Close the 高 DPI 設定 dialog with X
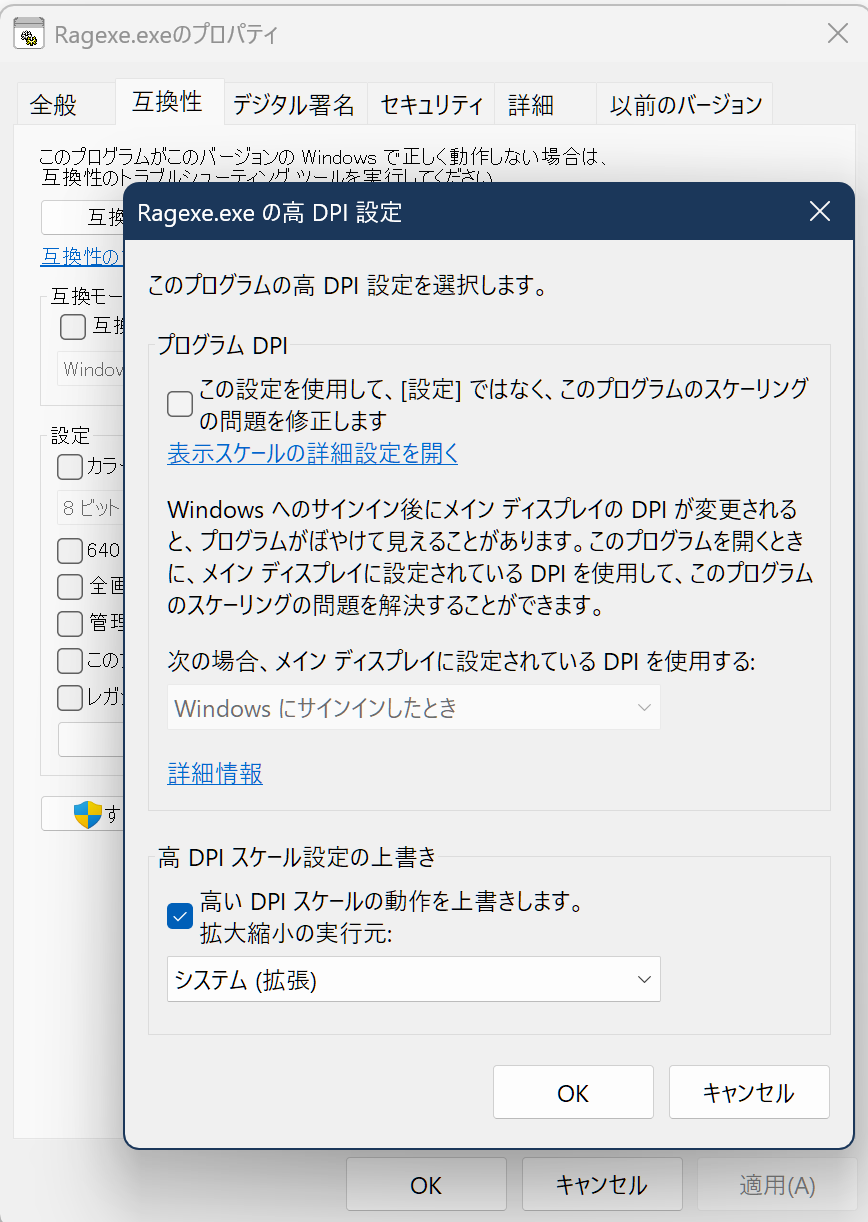The width and height of the screenshot is (868, 1222). (819, 211)
